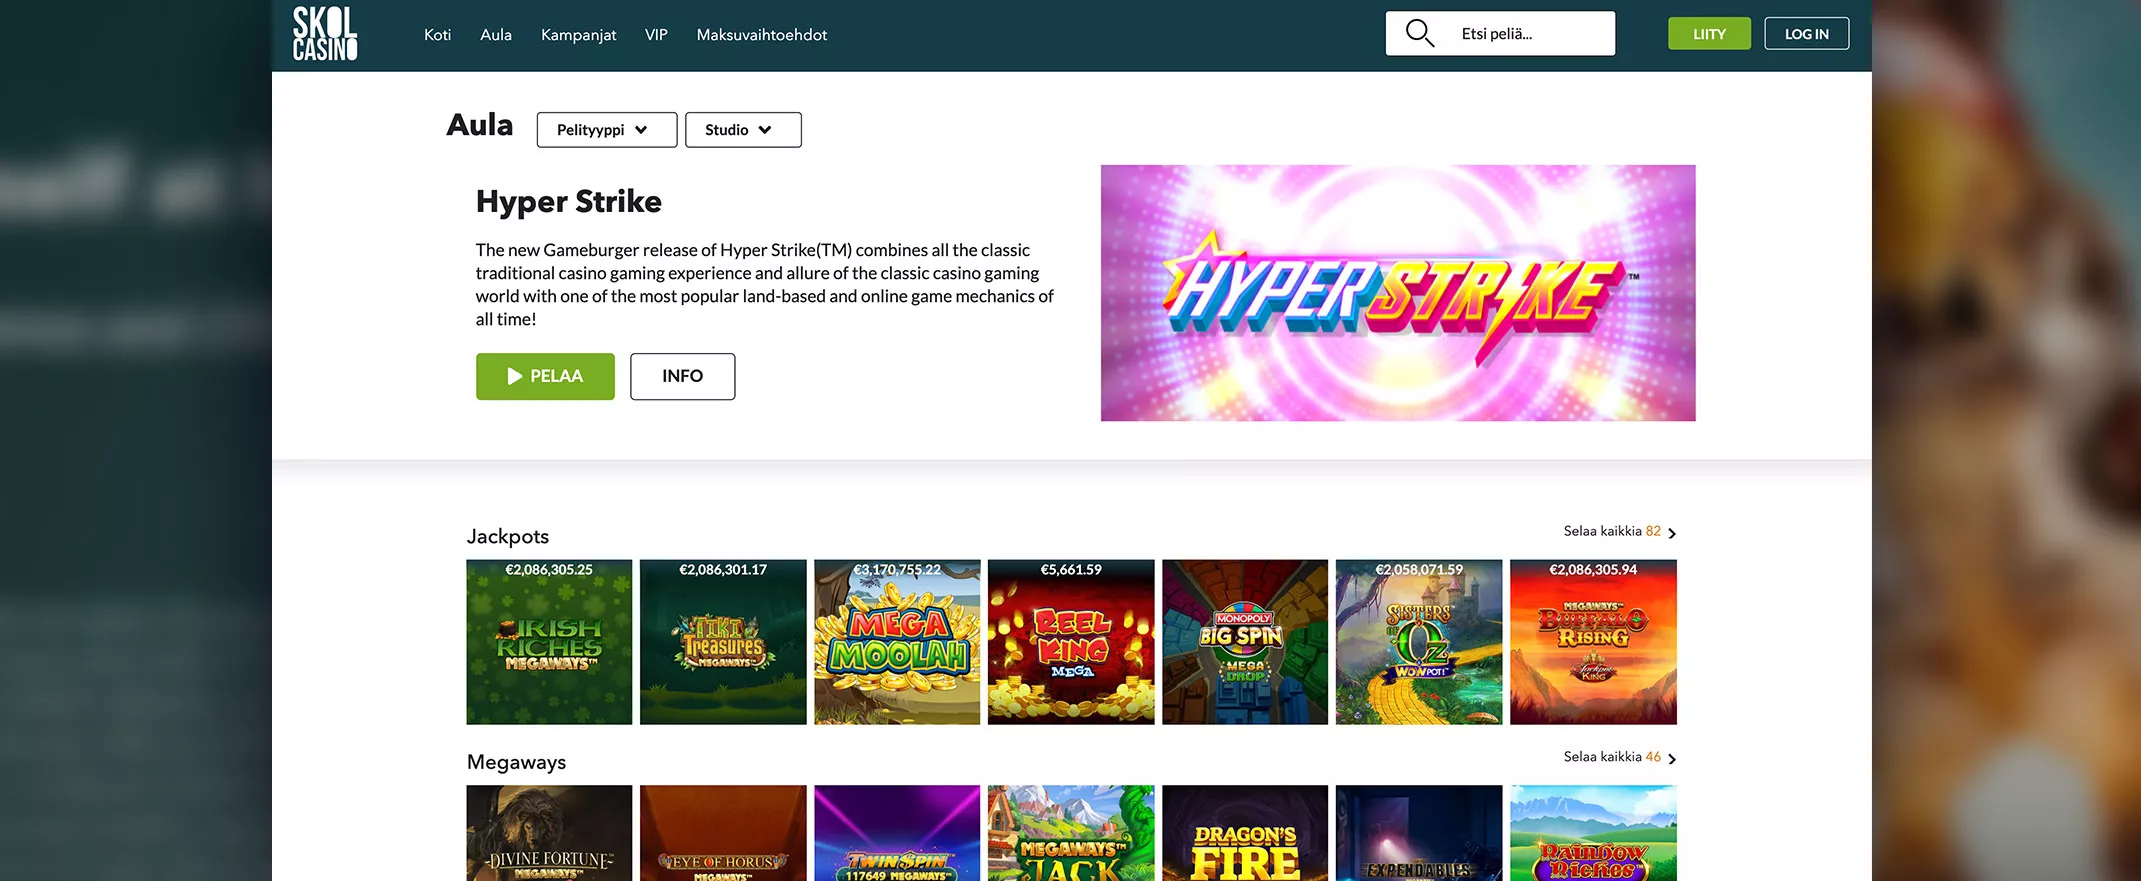2141x881 pixels.
Task: Open Rainbow Riches game
Action: point(1593,833)
